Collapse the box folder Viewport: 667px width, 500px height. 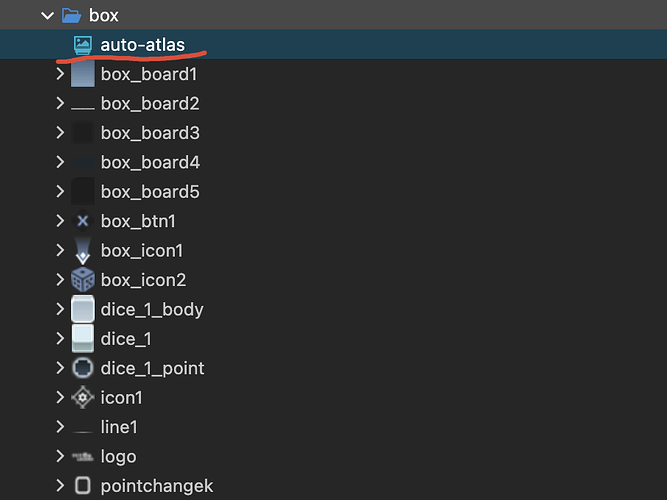coord(43,15)
